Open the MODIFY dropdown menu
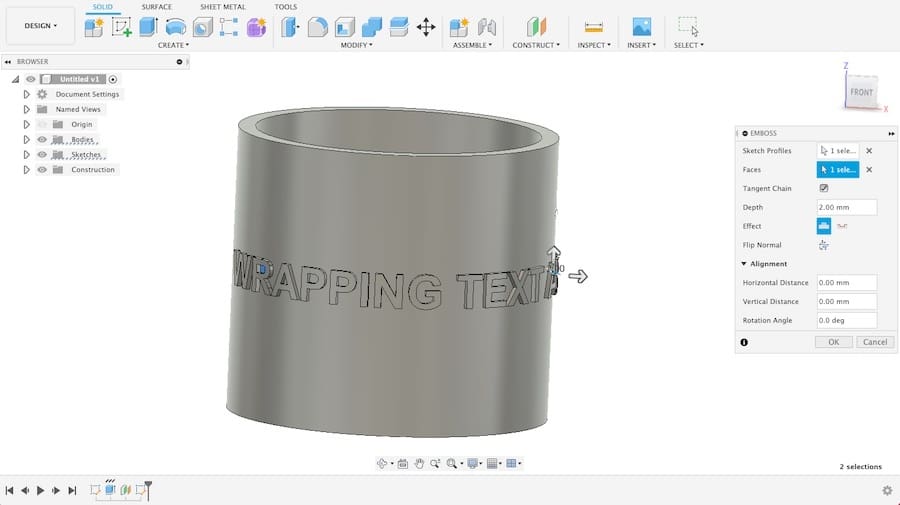Viewport: 900px width, 505px height. click(356, 45)
